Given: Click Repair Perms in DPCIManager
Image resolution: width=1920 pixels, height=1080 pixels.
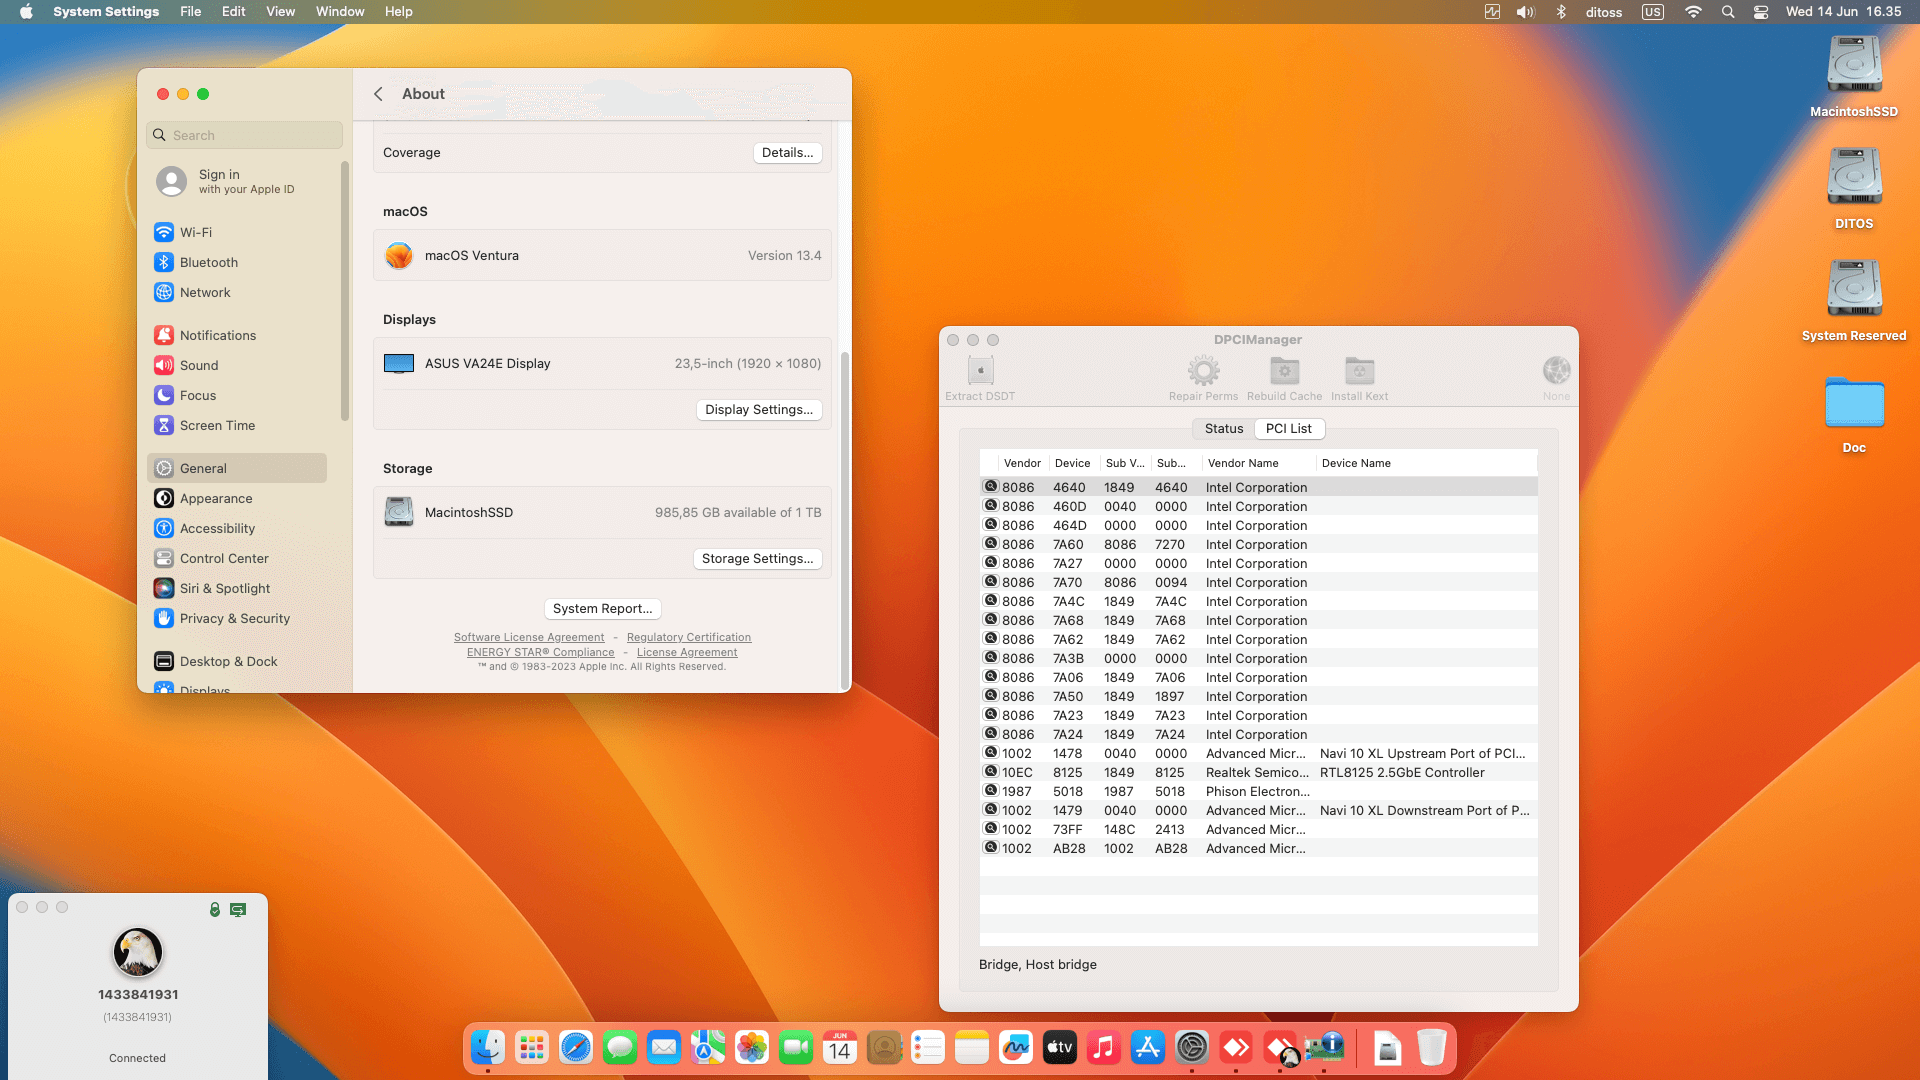Looking at the screenshot, I should [x=1203, y=378].
